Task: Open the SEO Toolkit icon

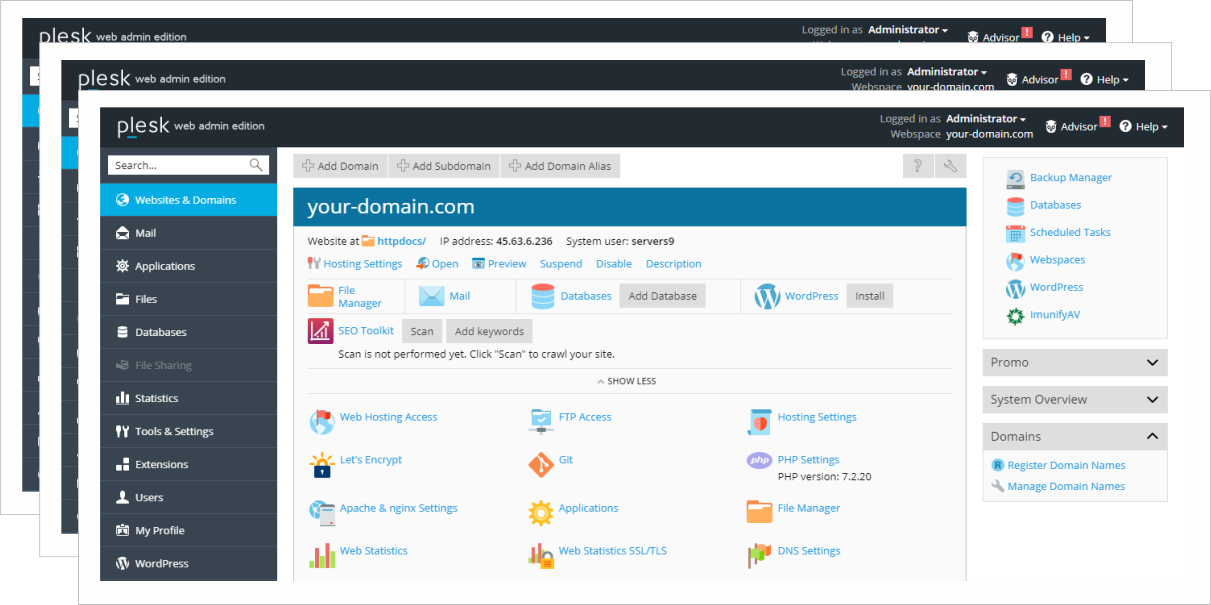Action: pos(321,331)
